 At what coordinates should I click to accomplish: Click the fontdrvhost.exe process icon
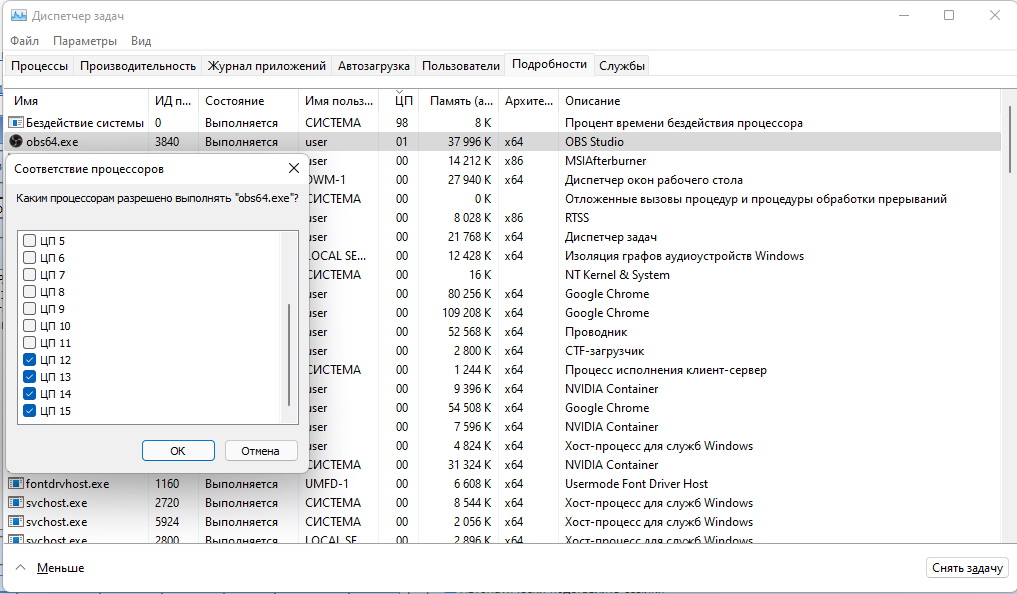16,484
